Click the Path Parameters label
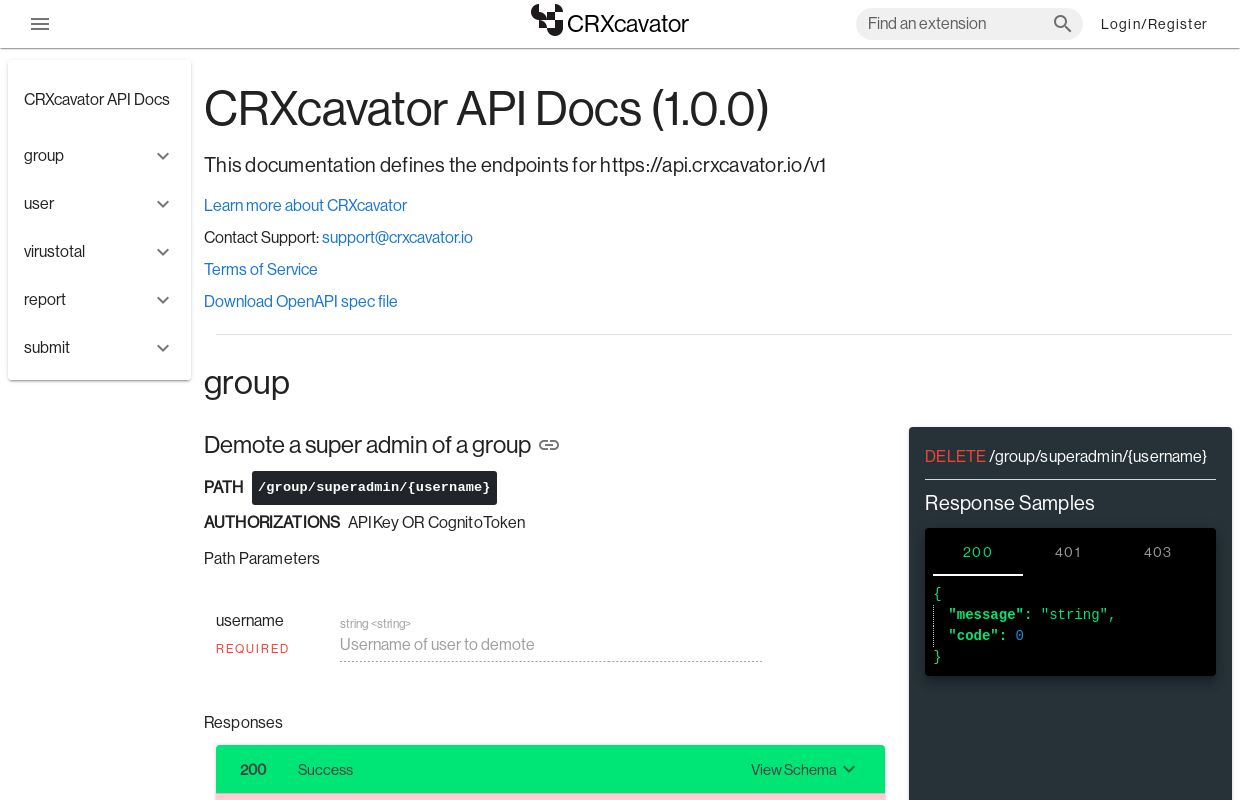This screenshot has height=800, width=1240. point(262,558)
